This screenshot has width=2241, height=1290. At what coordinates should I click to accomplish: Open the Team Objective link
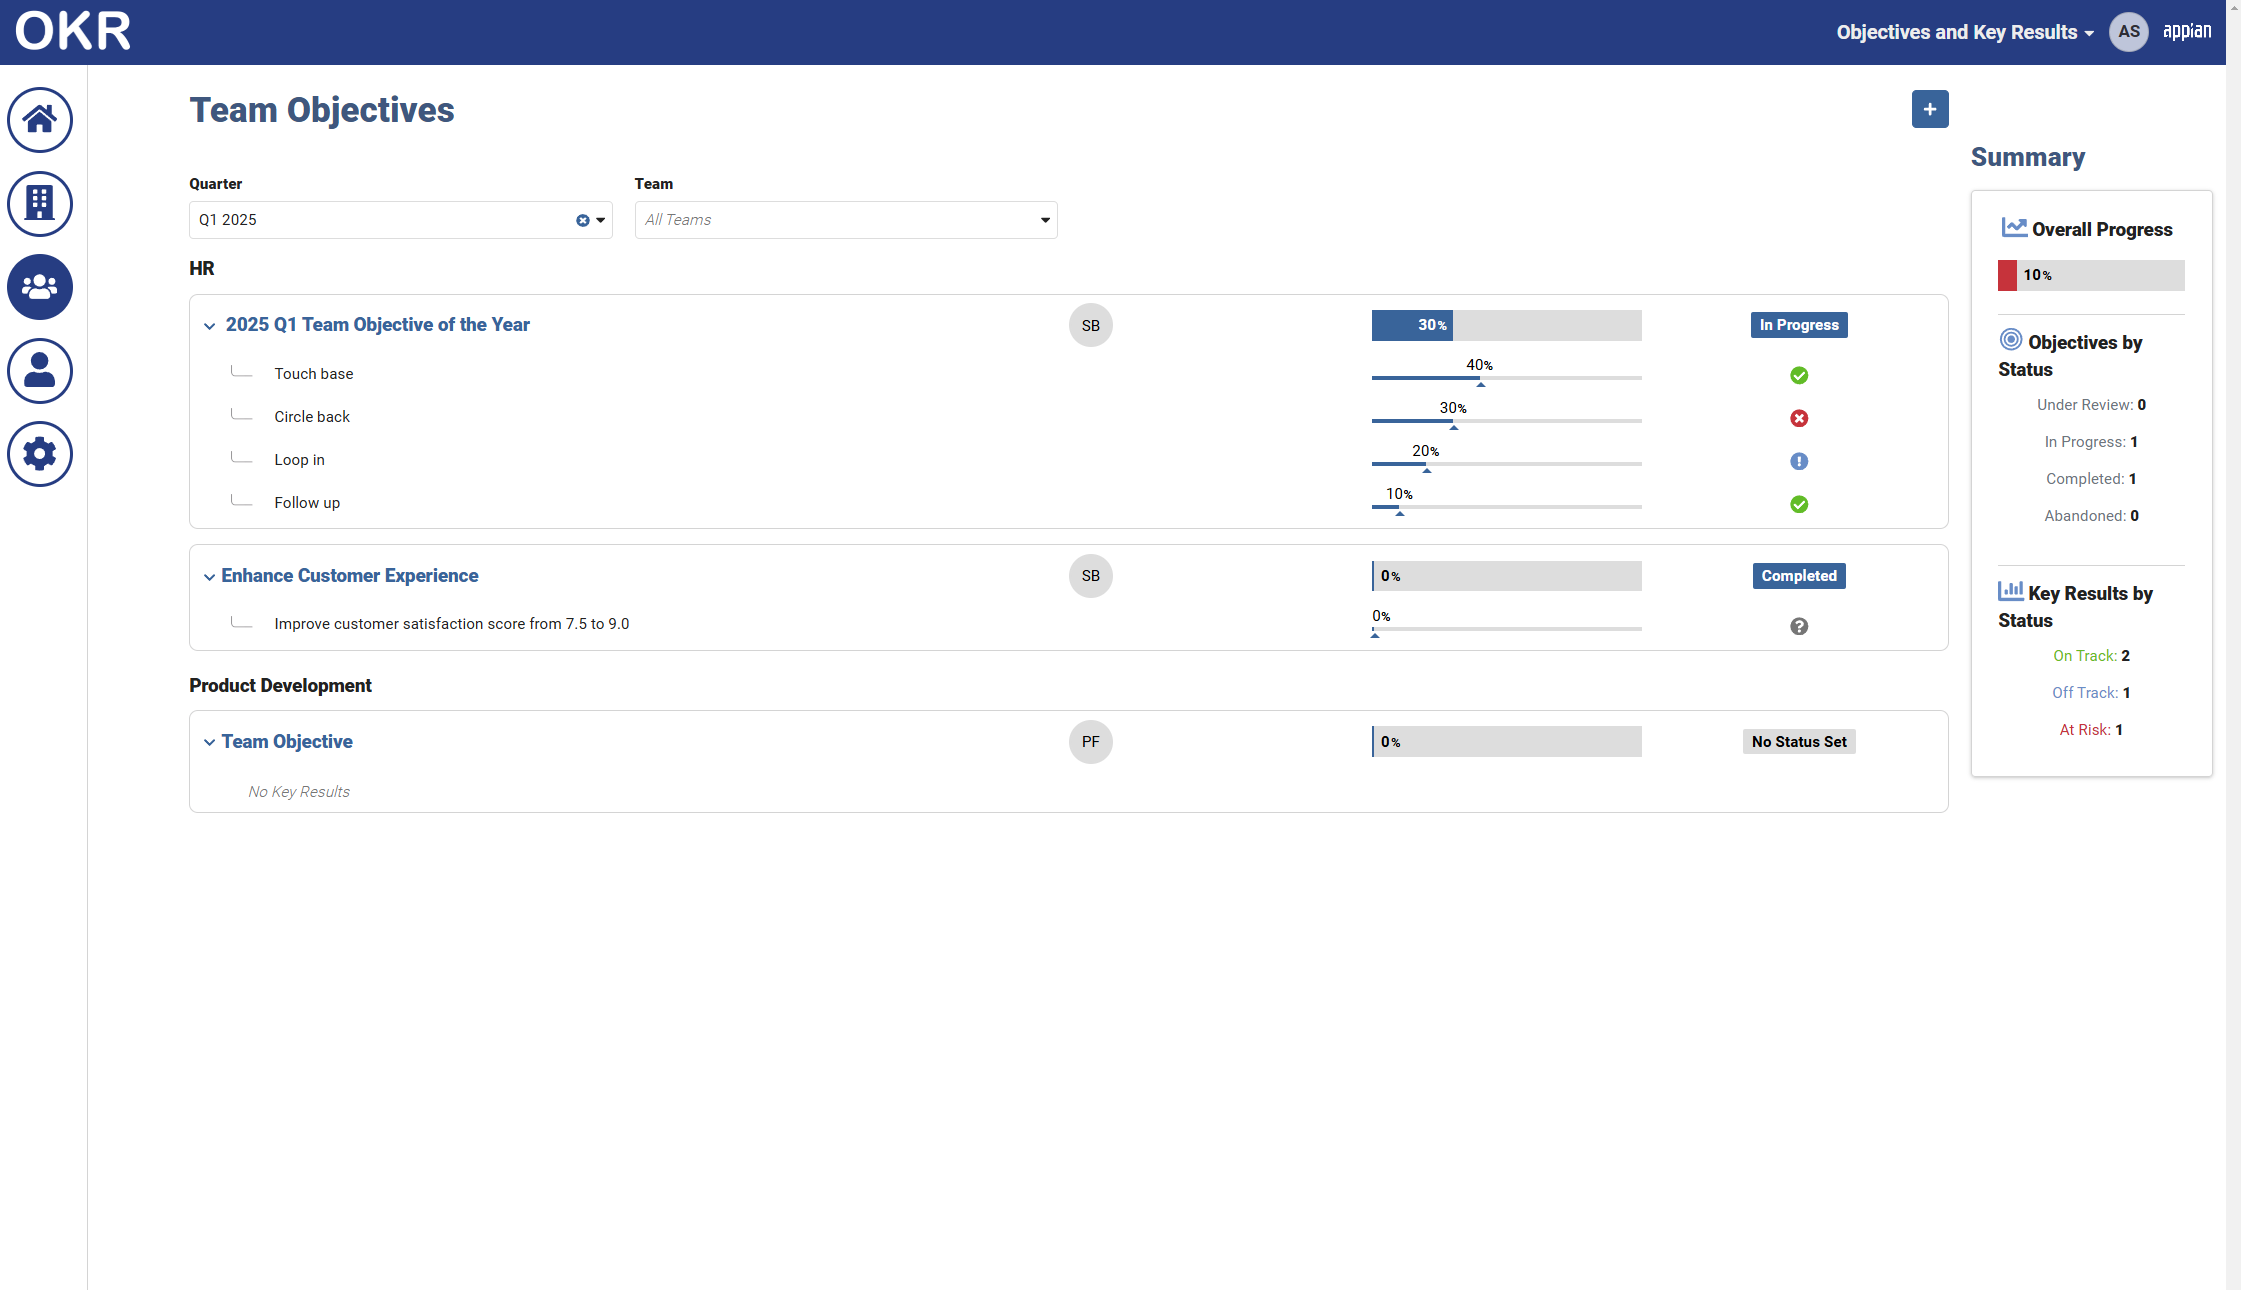pyautogui.click(x=287, y=742)
